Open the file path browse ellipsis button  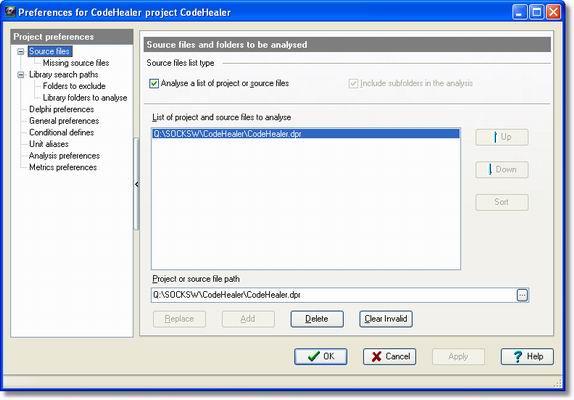(522, 295)
